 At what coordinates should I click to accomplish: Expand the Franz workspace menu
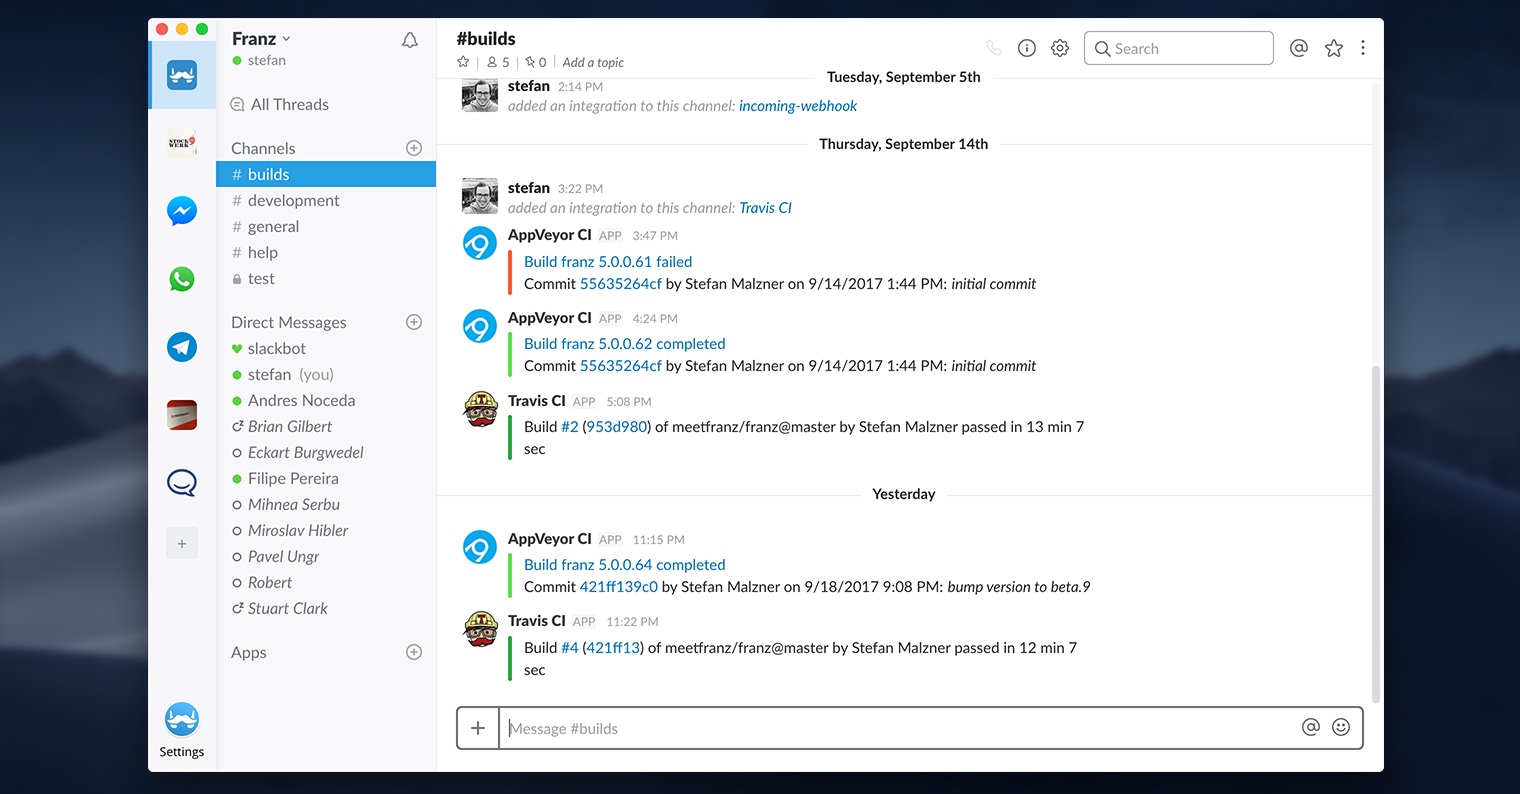(261, 39)
